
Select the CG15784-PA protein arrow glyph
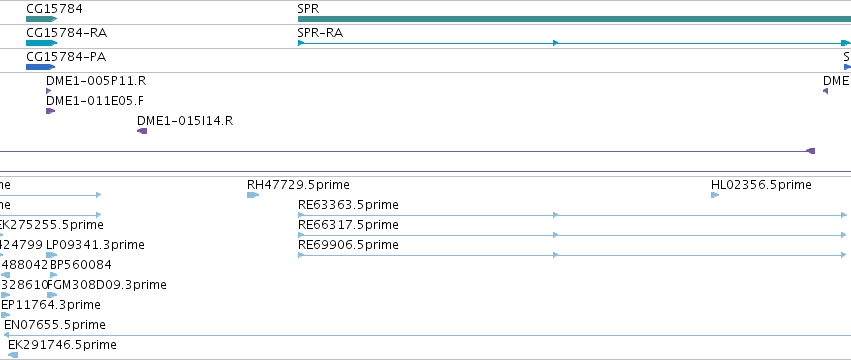(40, 67)
